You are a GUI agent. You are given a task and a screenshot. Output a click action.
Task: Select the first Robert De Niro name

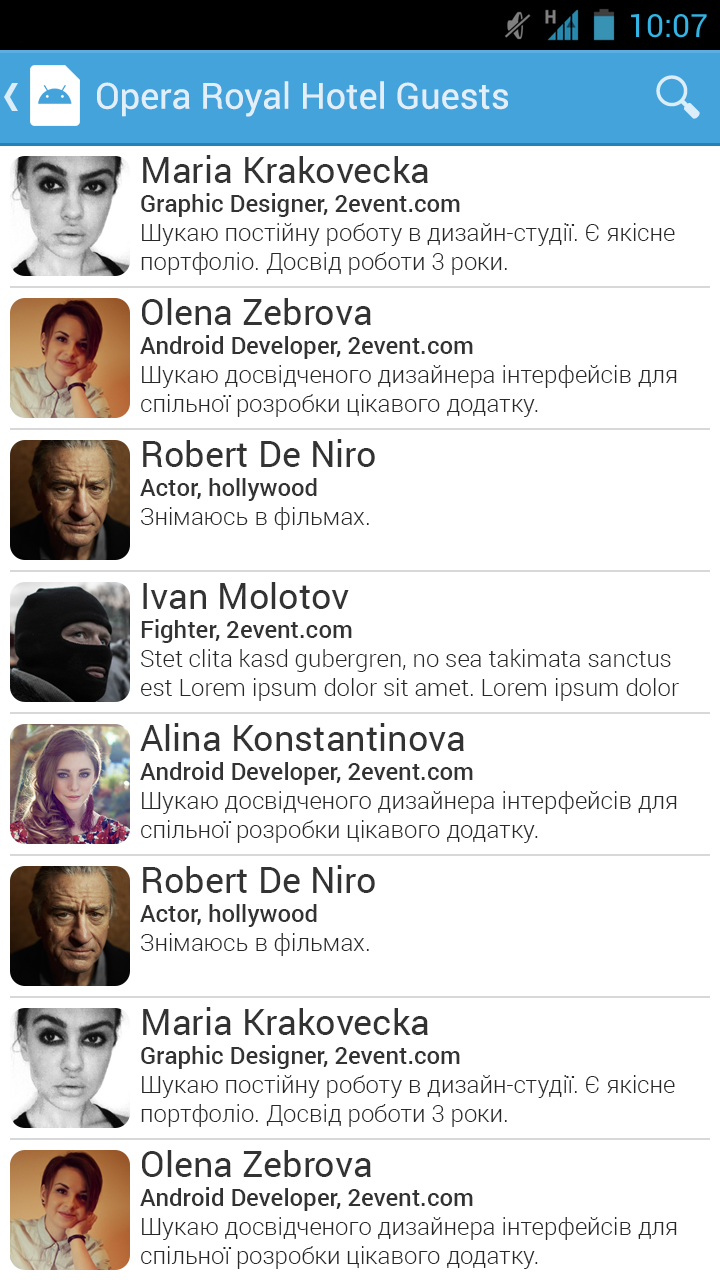(258, 455)
